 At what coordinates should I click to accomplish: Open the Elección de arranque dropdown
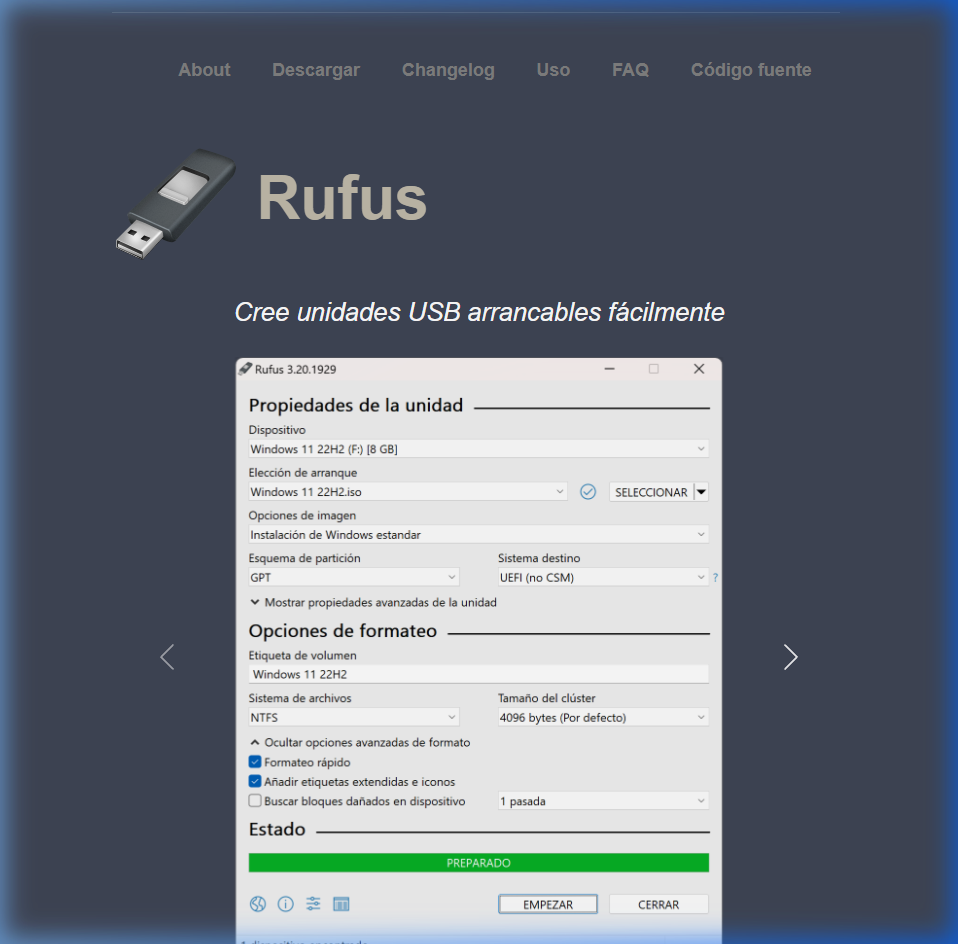(408, 492)
